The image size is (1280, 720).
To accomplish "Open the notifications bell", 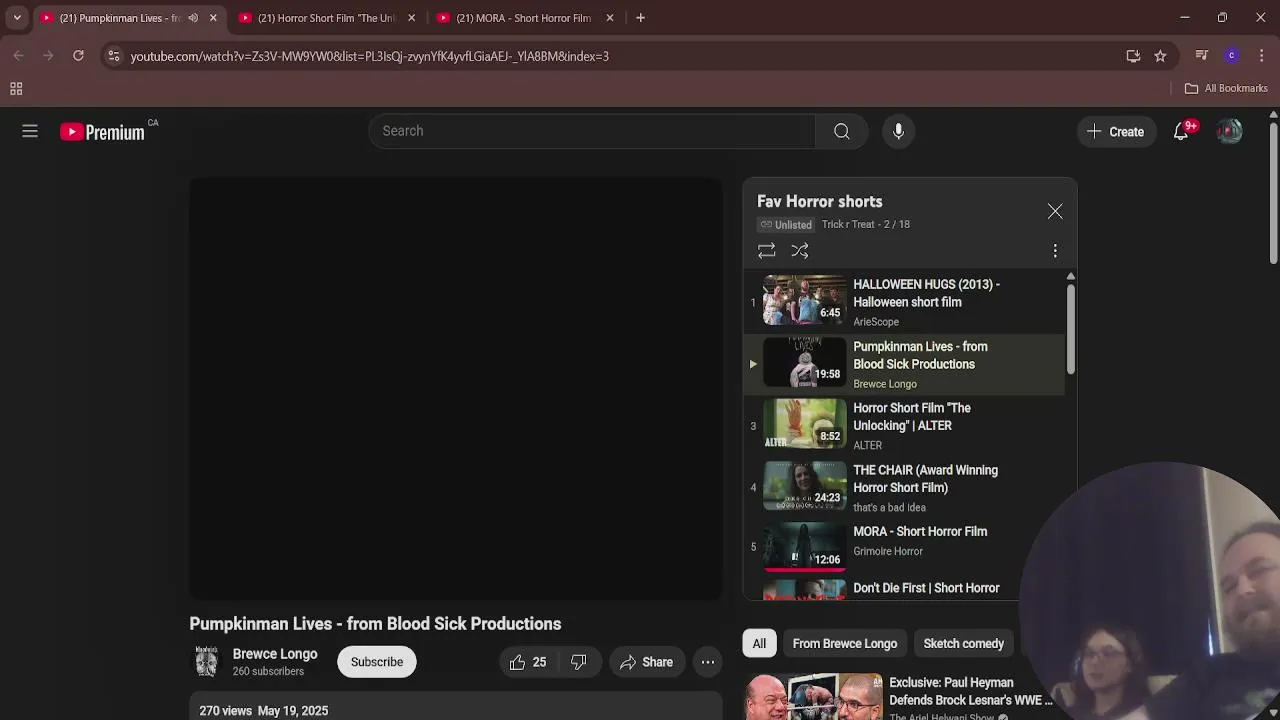I will (1181, 131).
